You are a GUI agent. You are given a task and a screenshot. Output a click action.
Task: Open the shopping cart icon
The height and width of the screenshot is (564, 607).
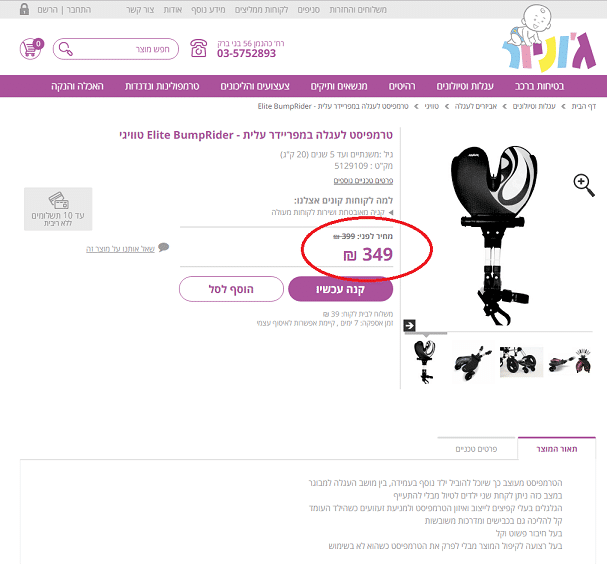[31, 49]
